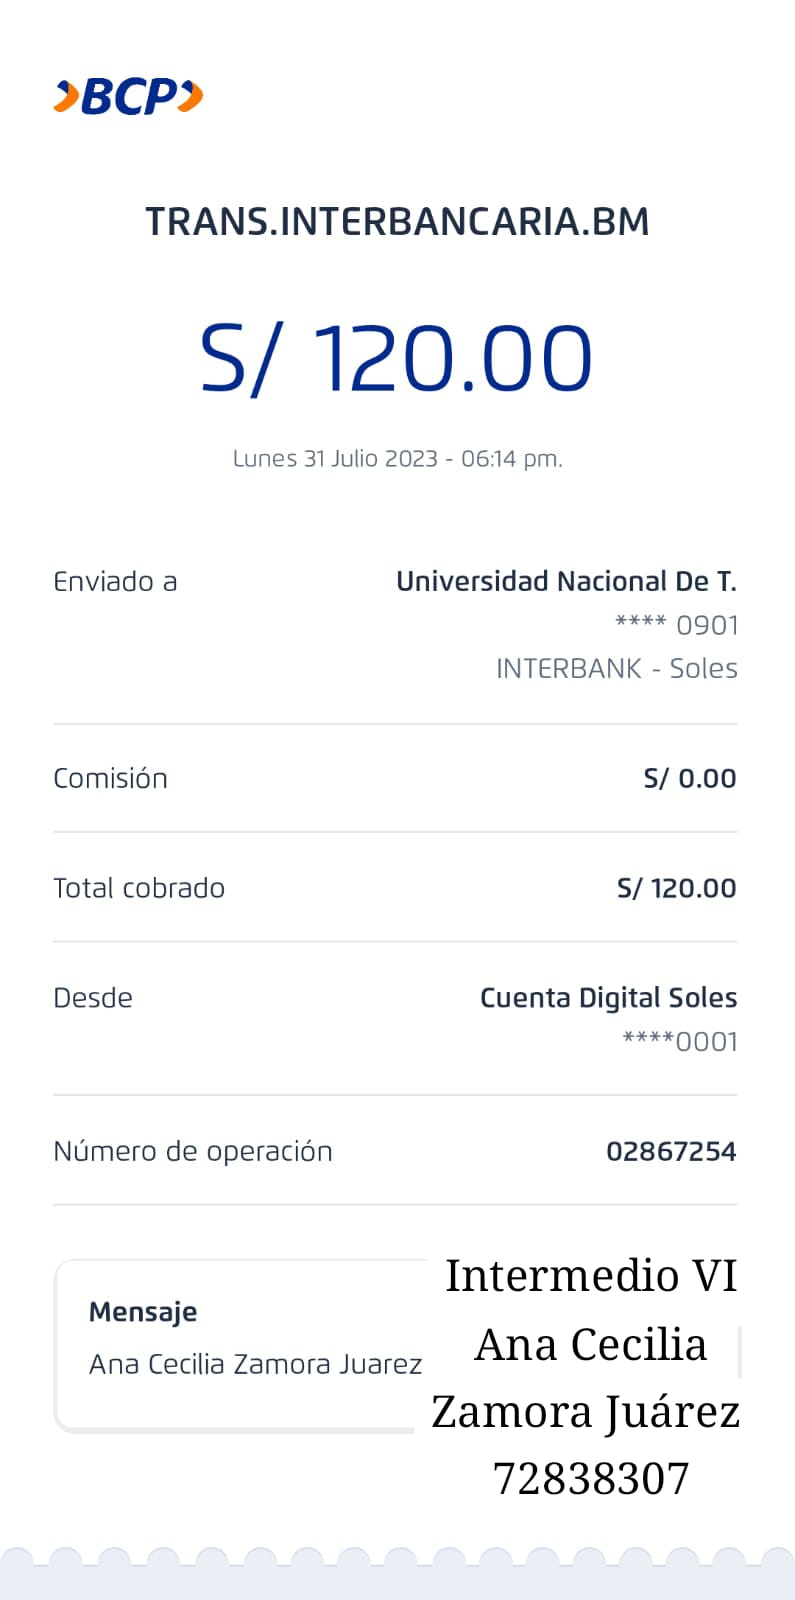Viewport: 795px width, 1600px height.
Task: Click the Total cobrado label
Action: 139,888
